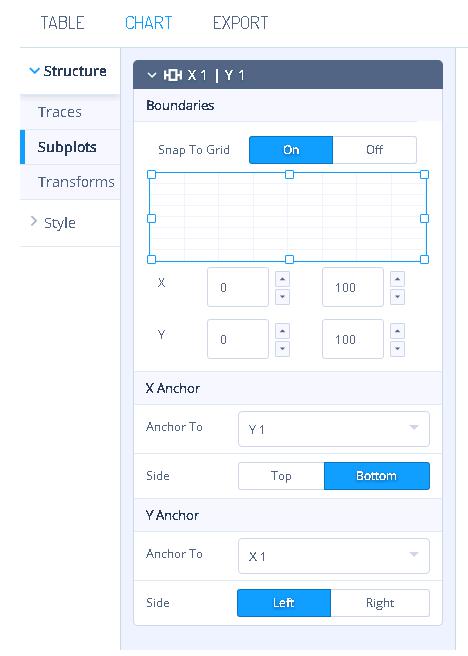Increase the X end value of 100

(397, 279)
